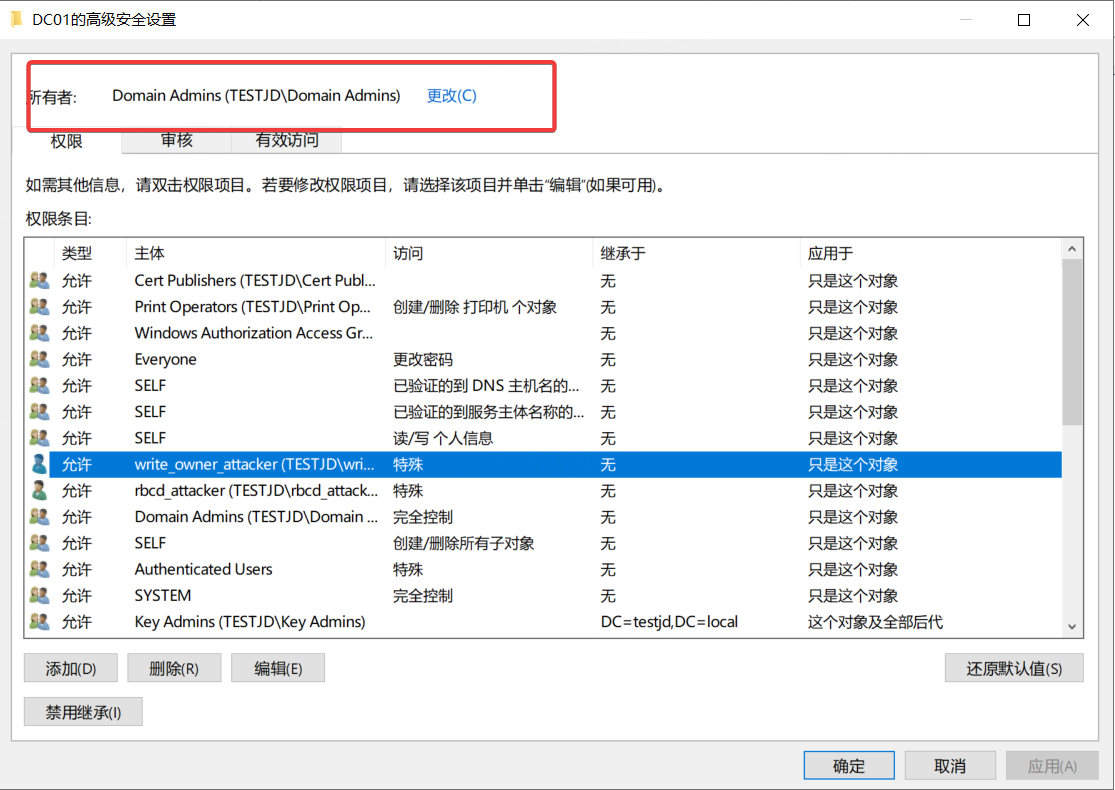Select the SYSTEM principal text
Viewport: 1115px width, 790px height.
(x=163, y=595)
